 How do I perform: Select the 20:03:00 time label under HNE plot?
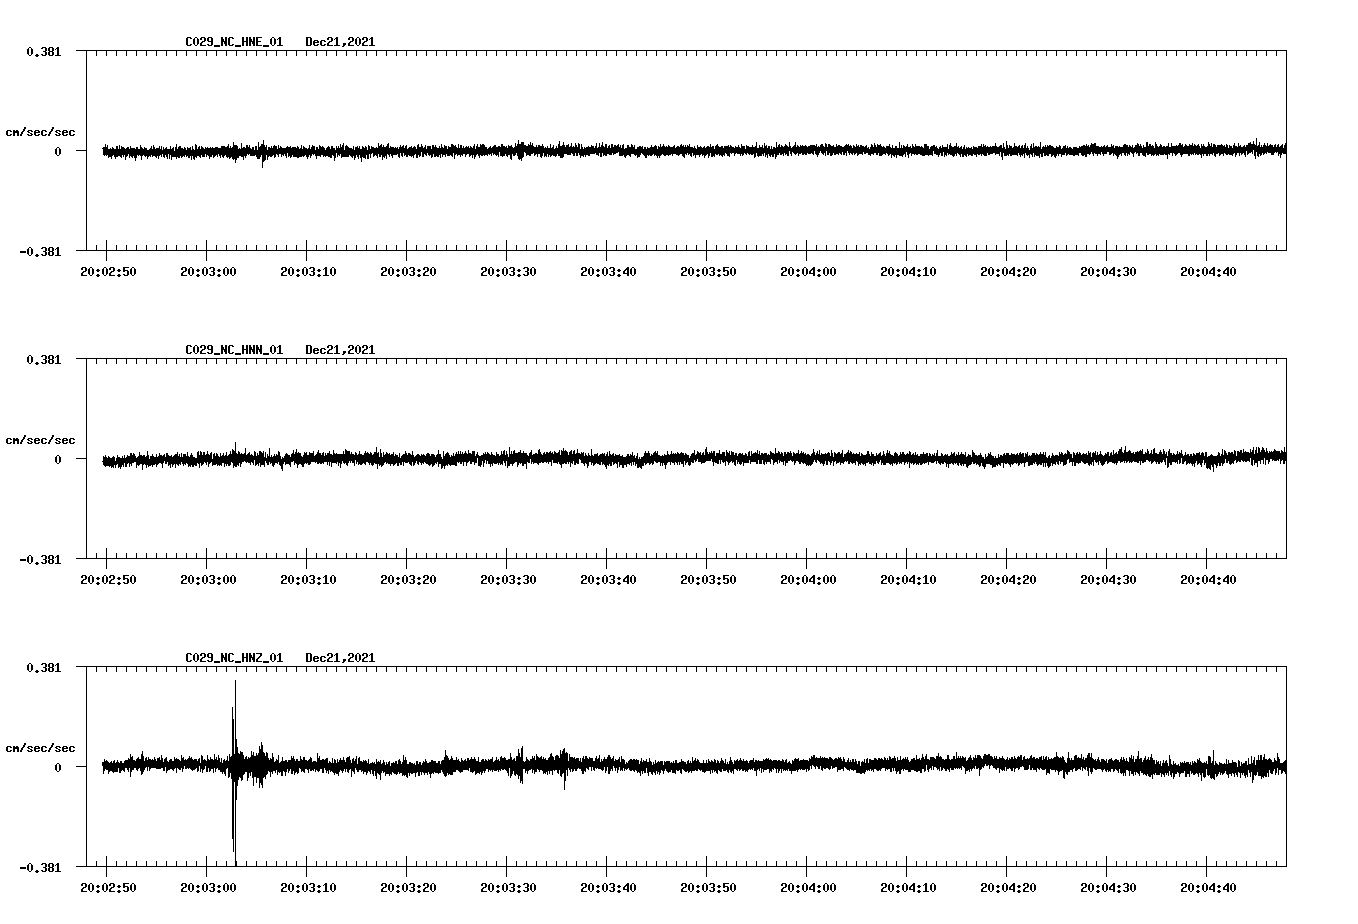[208, 272]
